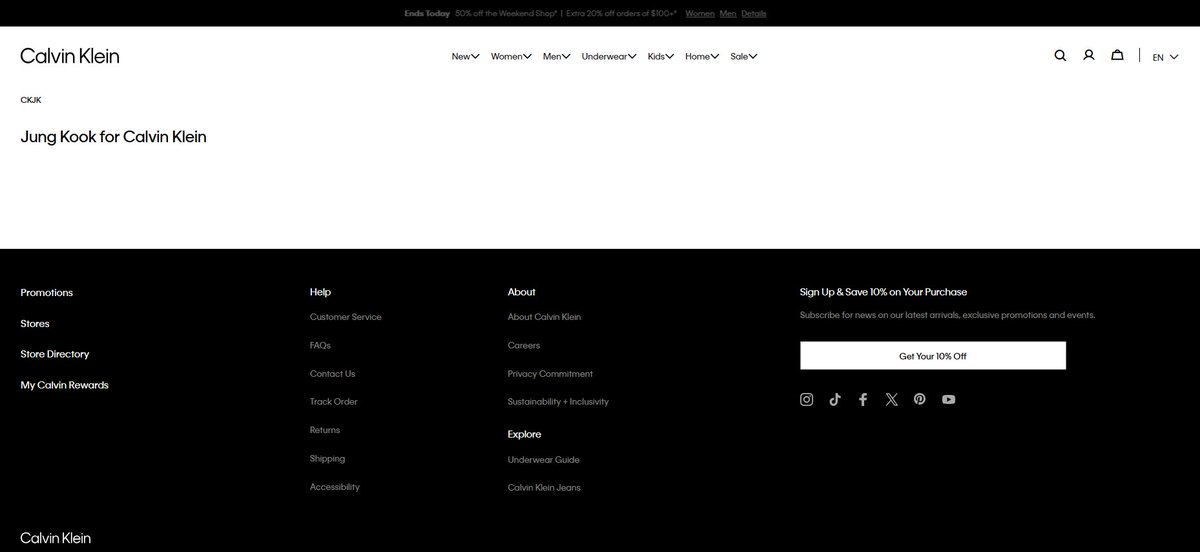Open Details link in promo banner
This screenshot has width=1200, height=552.
click(754, 14)
